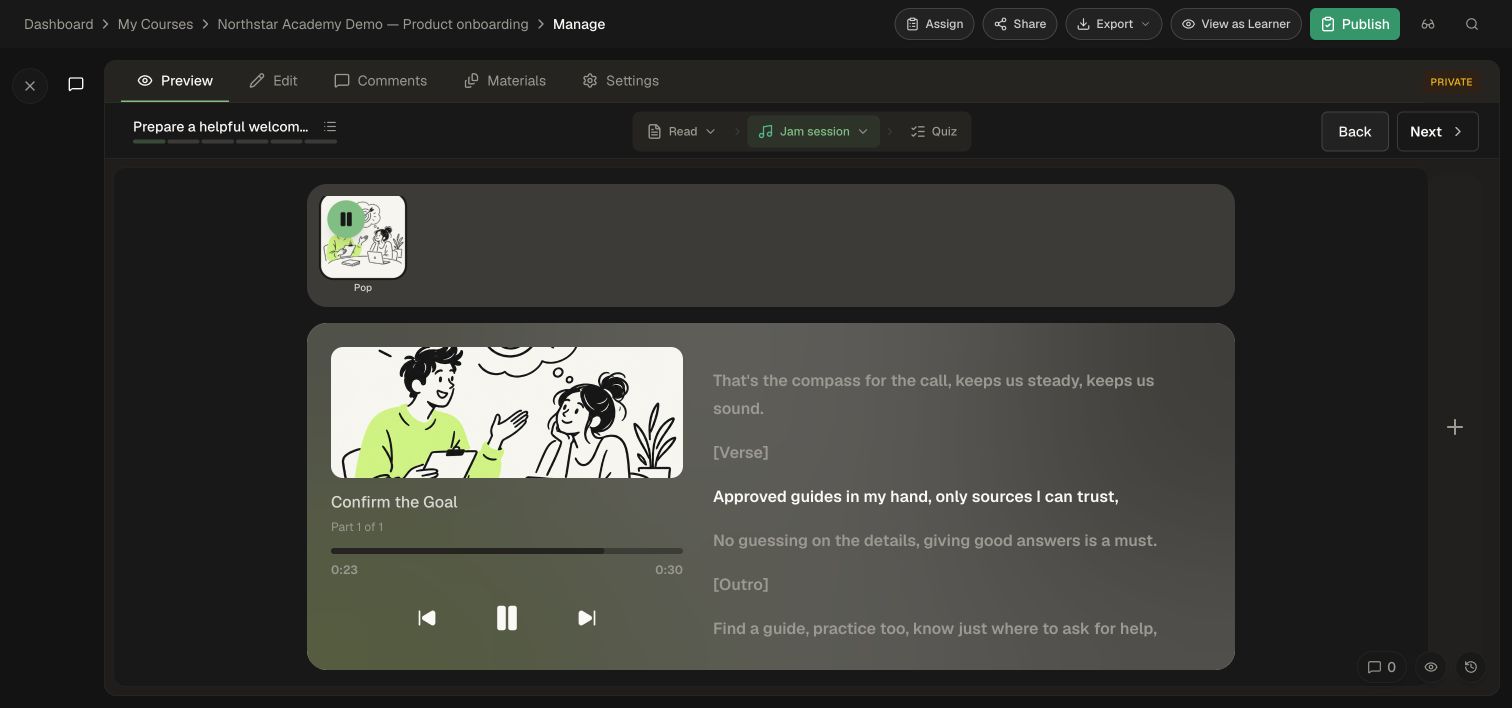The height and width of the screenshot is (708, 1512).
Task: Open the My Courses breadcrumb
Action: 155,24
